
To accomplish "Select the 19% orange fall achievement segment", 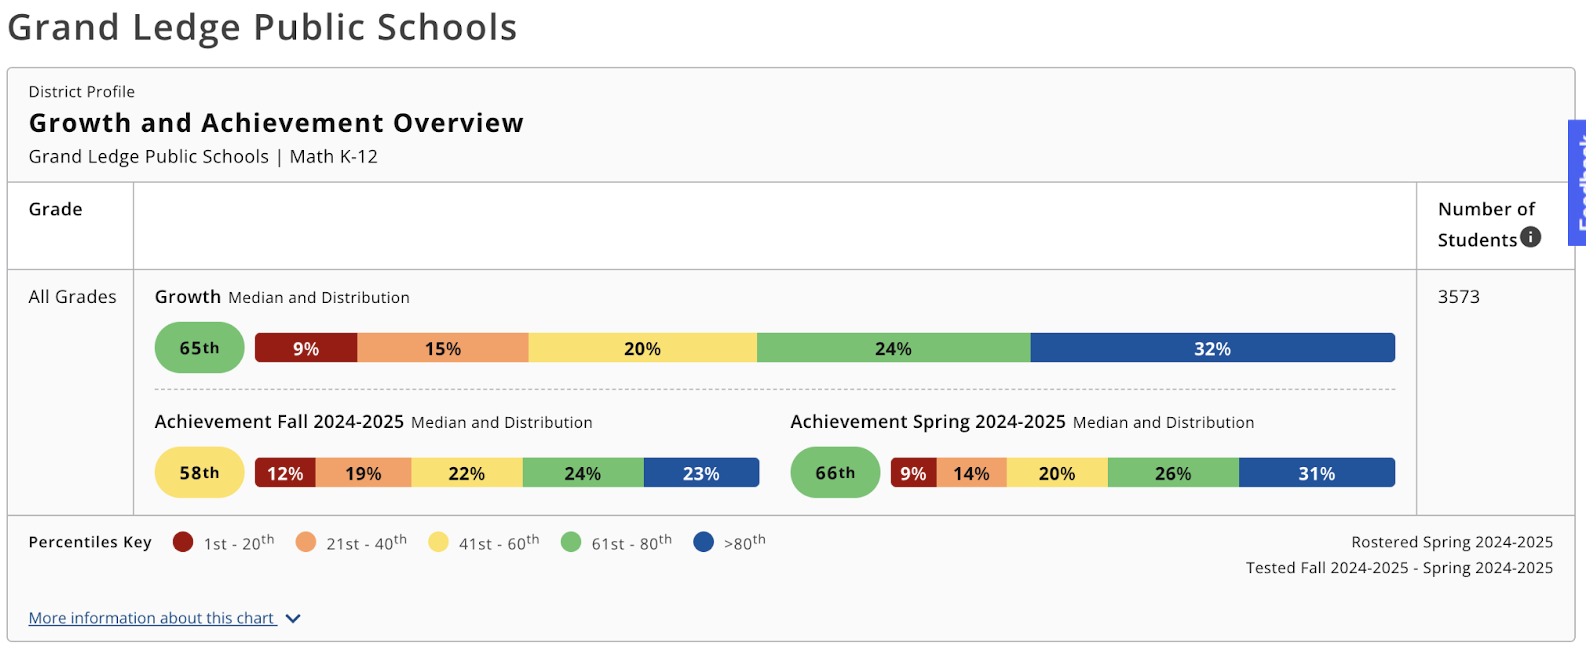I will (x=363, y=473).
